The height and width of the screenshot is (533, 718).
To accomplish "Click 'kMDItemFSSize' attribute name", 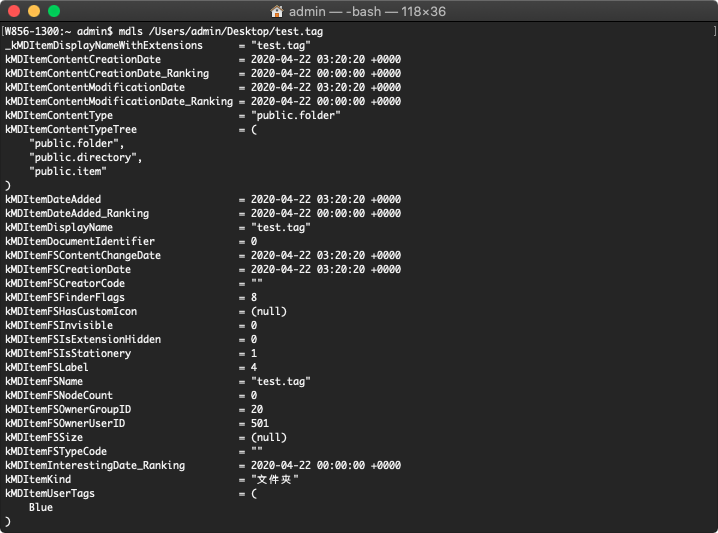I will click(44, 437).
